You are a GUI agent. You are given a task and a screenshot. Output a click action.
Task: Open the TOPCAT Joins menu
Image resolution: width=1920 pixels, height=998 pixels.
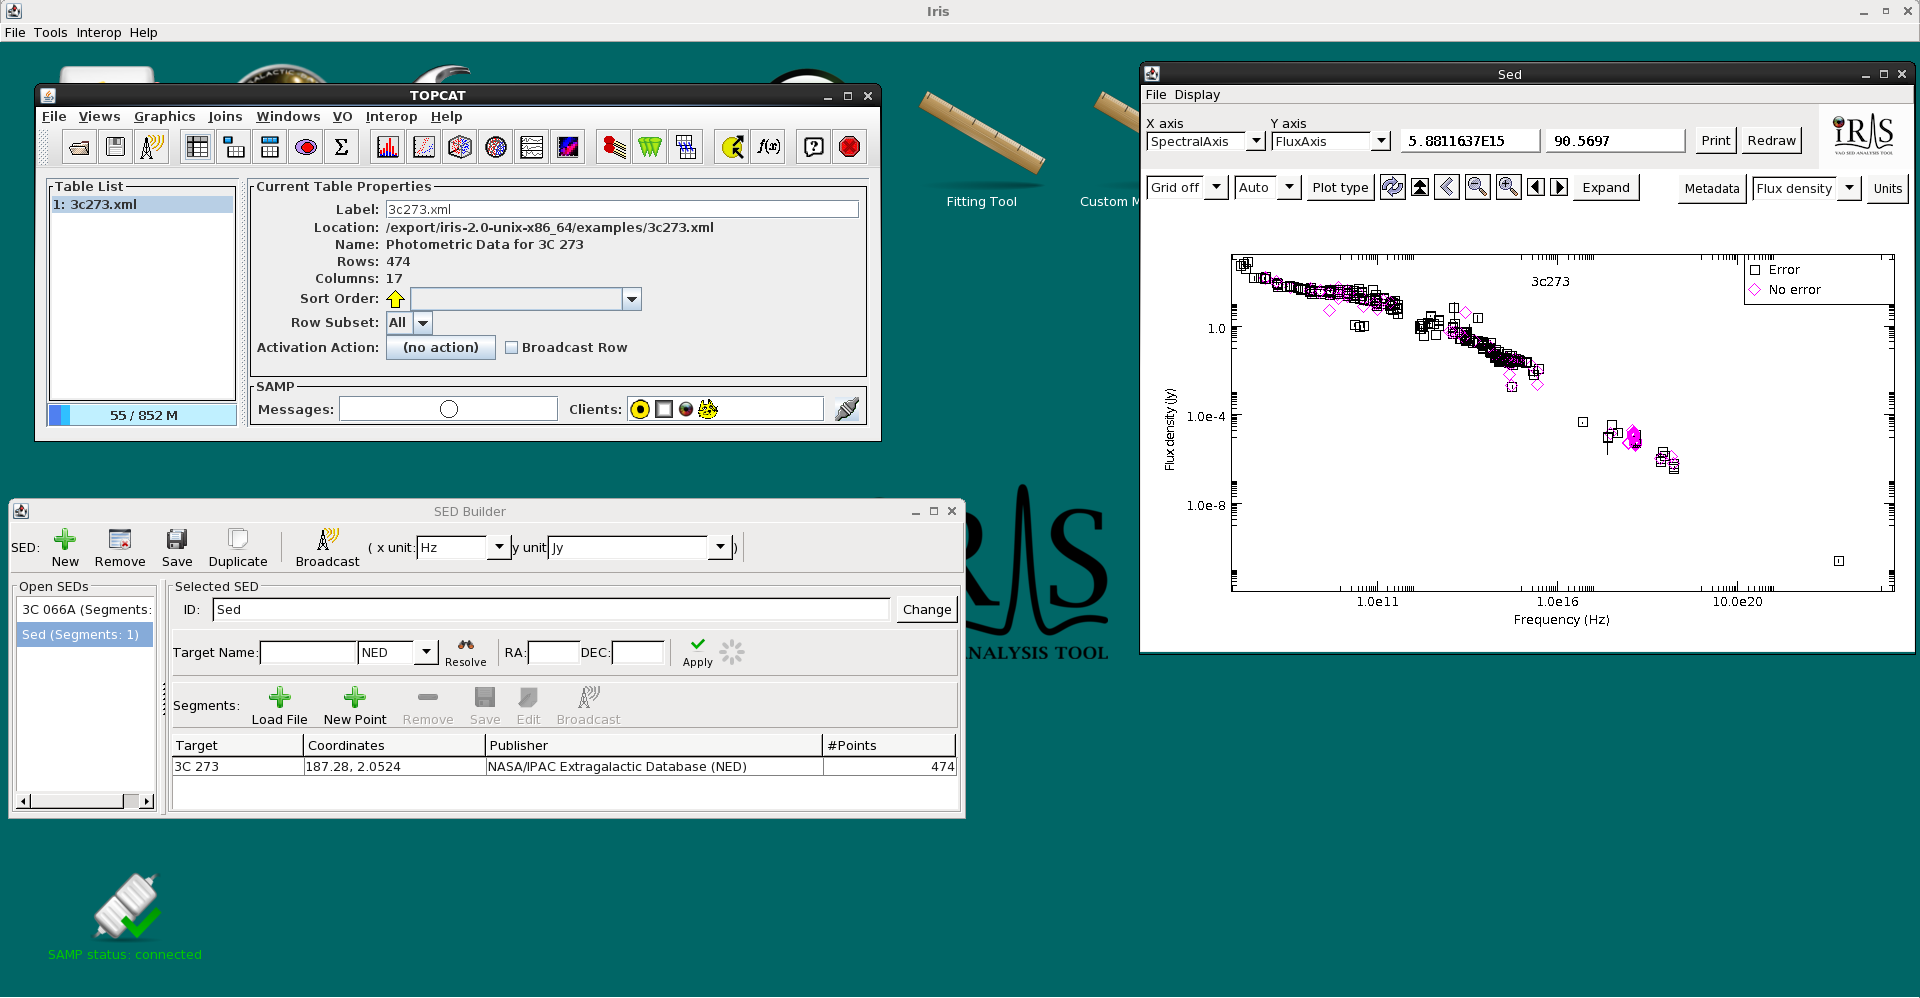(225, 117)
